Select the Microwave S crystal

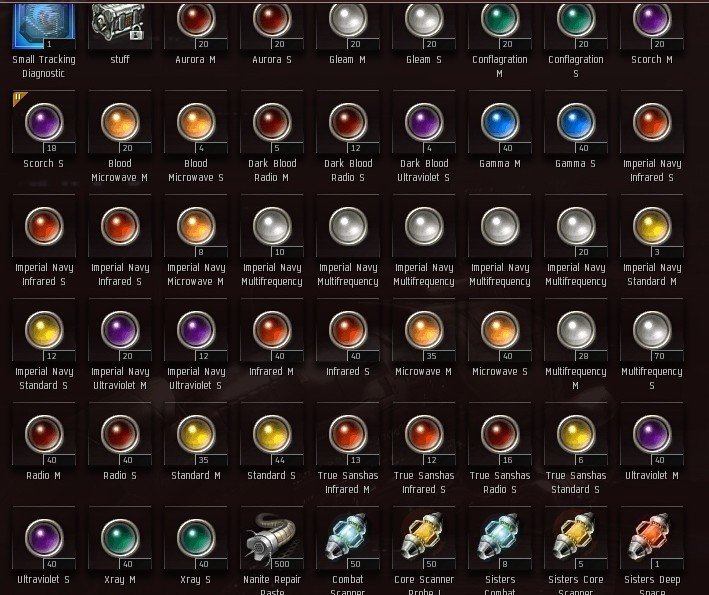[x=500, y=330]
